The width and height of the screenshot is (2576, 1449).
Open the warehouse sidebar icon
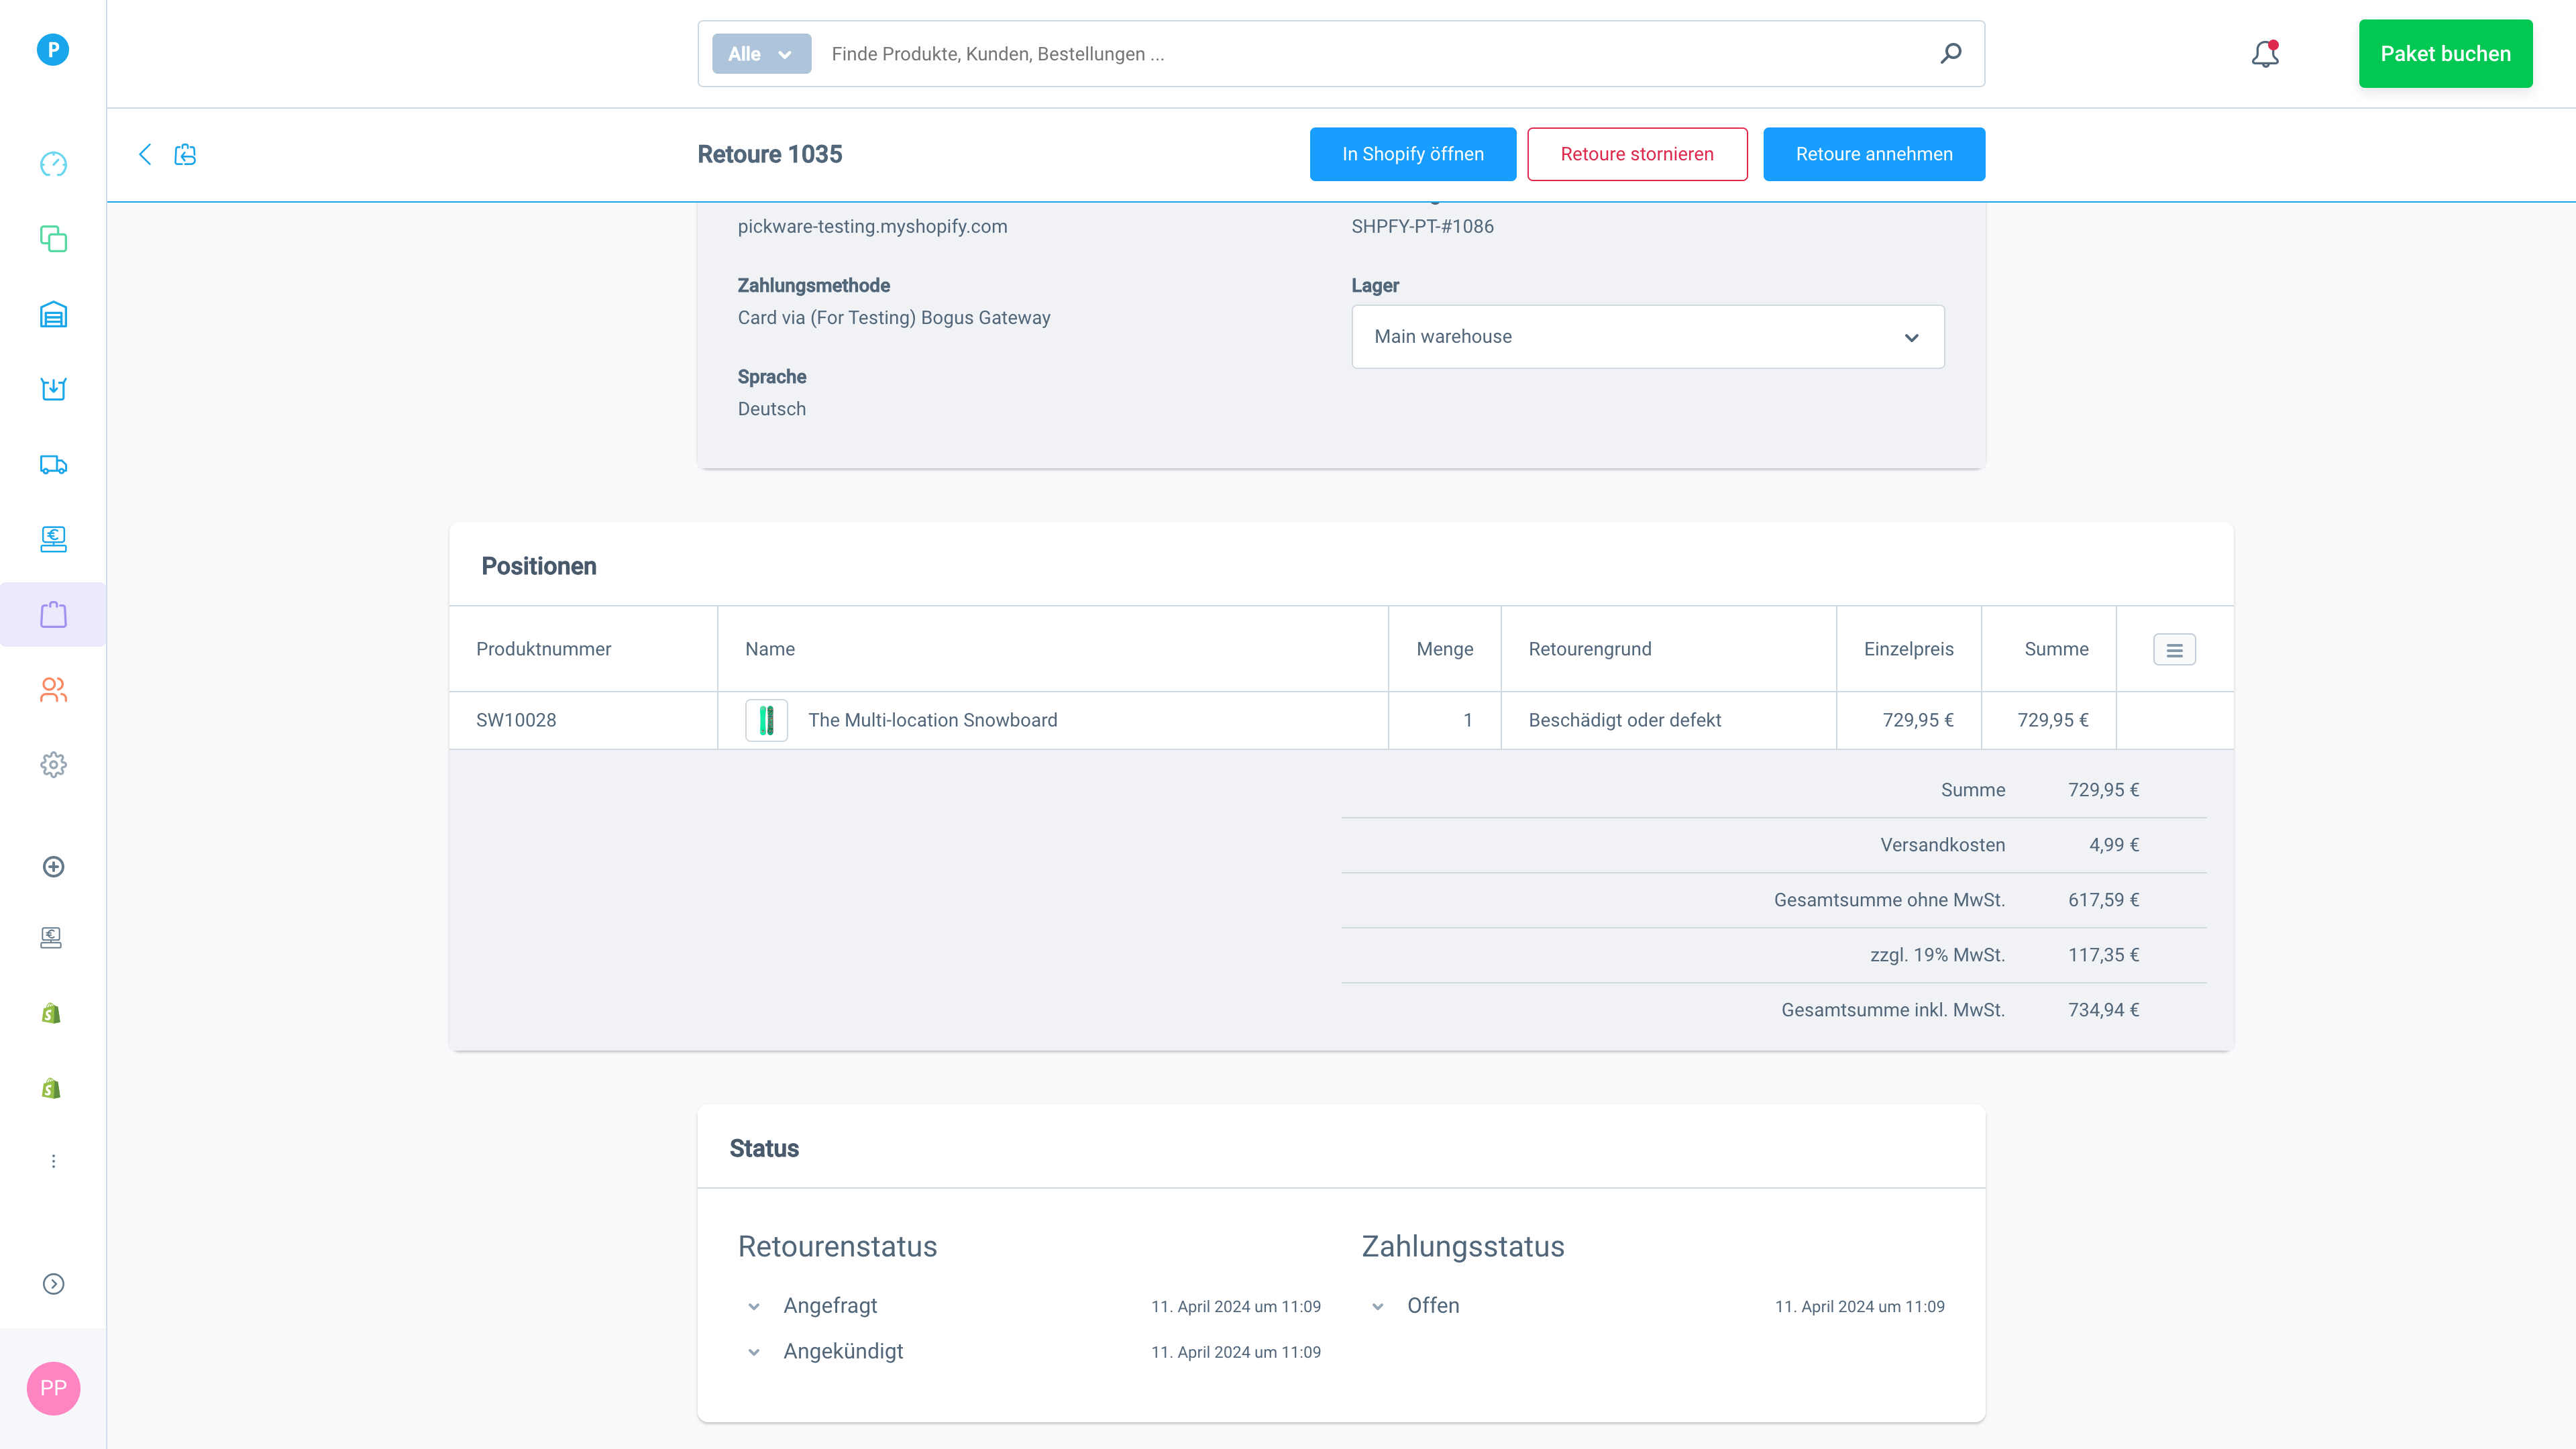(x=52, y=314)
